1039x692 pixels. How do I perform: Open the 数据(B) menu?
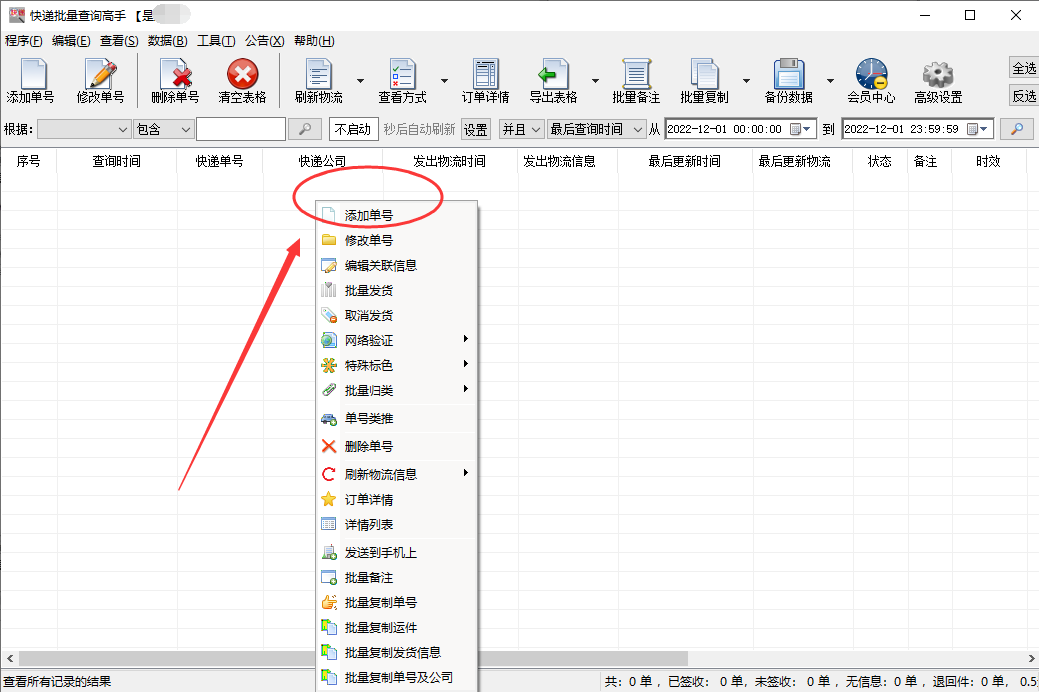tap(168, 41)
